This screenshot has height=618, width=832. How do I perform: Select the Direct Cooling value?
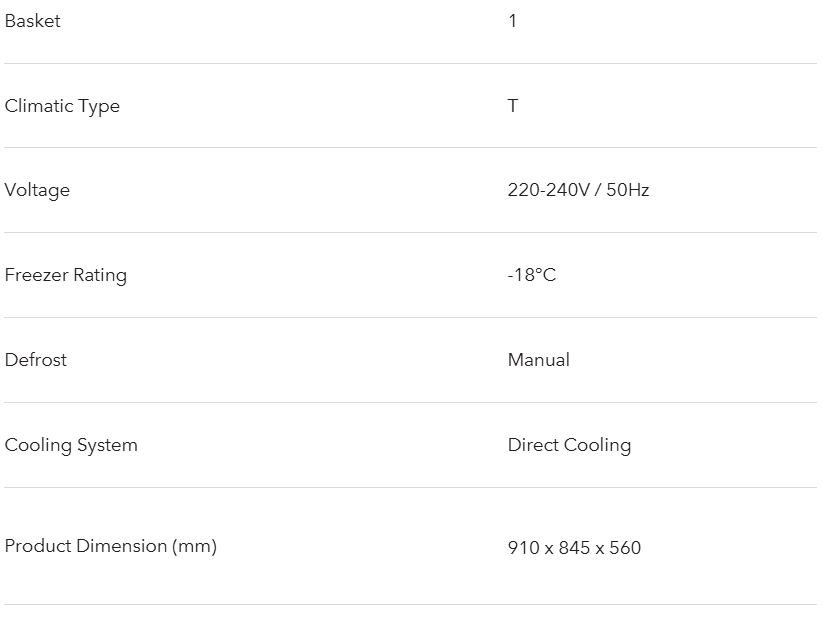[569, 445]
